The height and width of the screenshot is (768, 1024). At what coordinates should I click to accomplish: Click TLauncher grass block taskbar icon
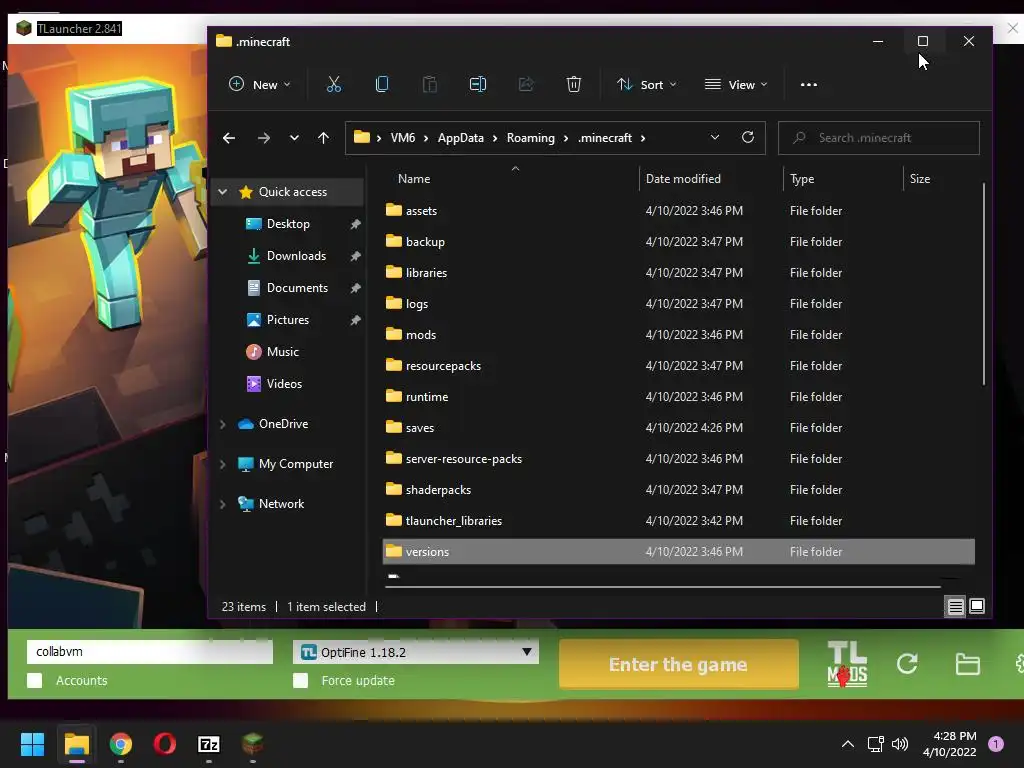pos(252,743)
